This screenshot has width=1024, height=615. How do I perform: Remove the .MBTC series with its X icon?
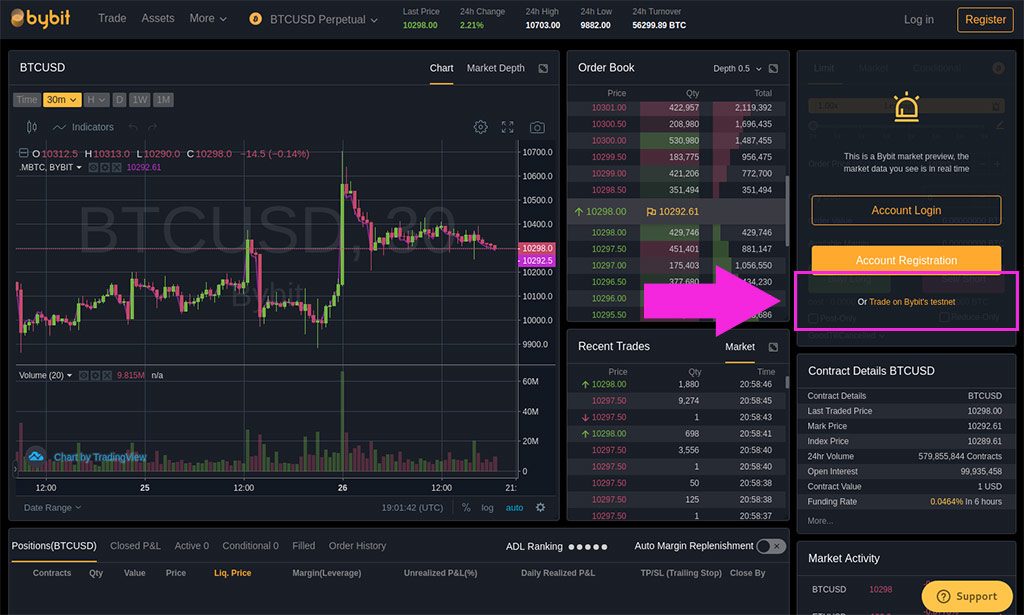pos(116,167)
